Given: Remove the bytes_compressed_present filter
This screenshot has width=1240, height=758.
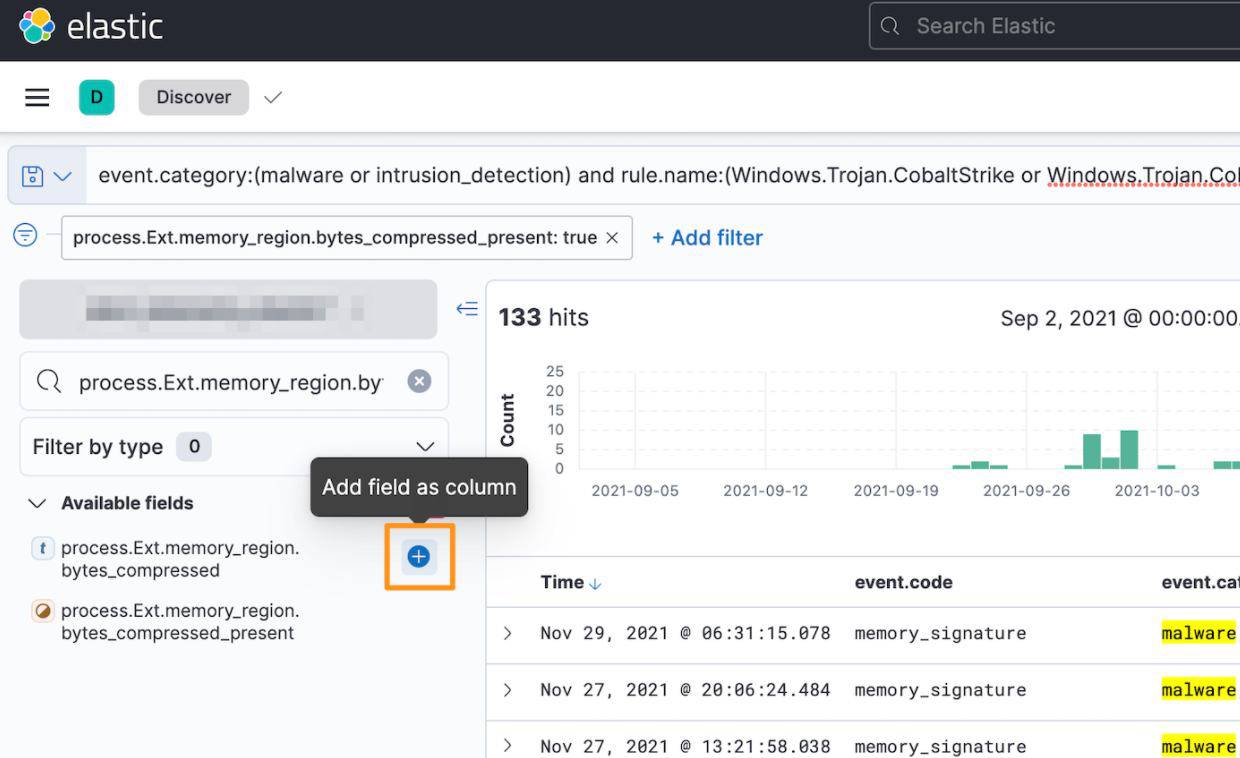Looking at the screenshot, I should [x=612, y=238].
